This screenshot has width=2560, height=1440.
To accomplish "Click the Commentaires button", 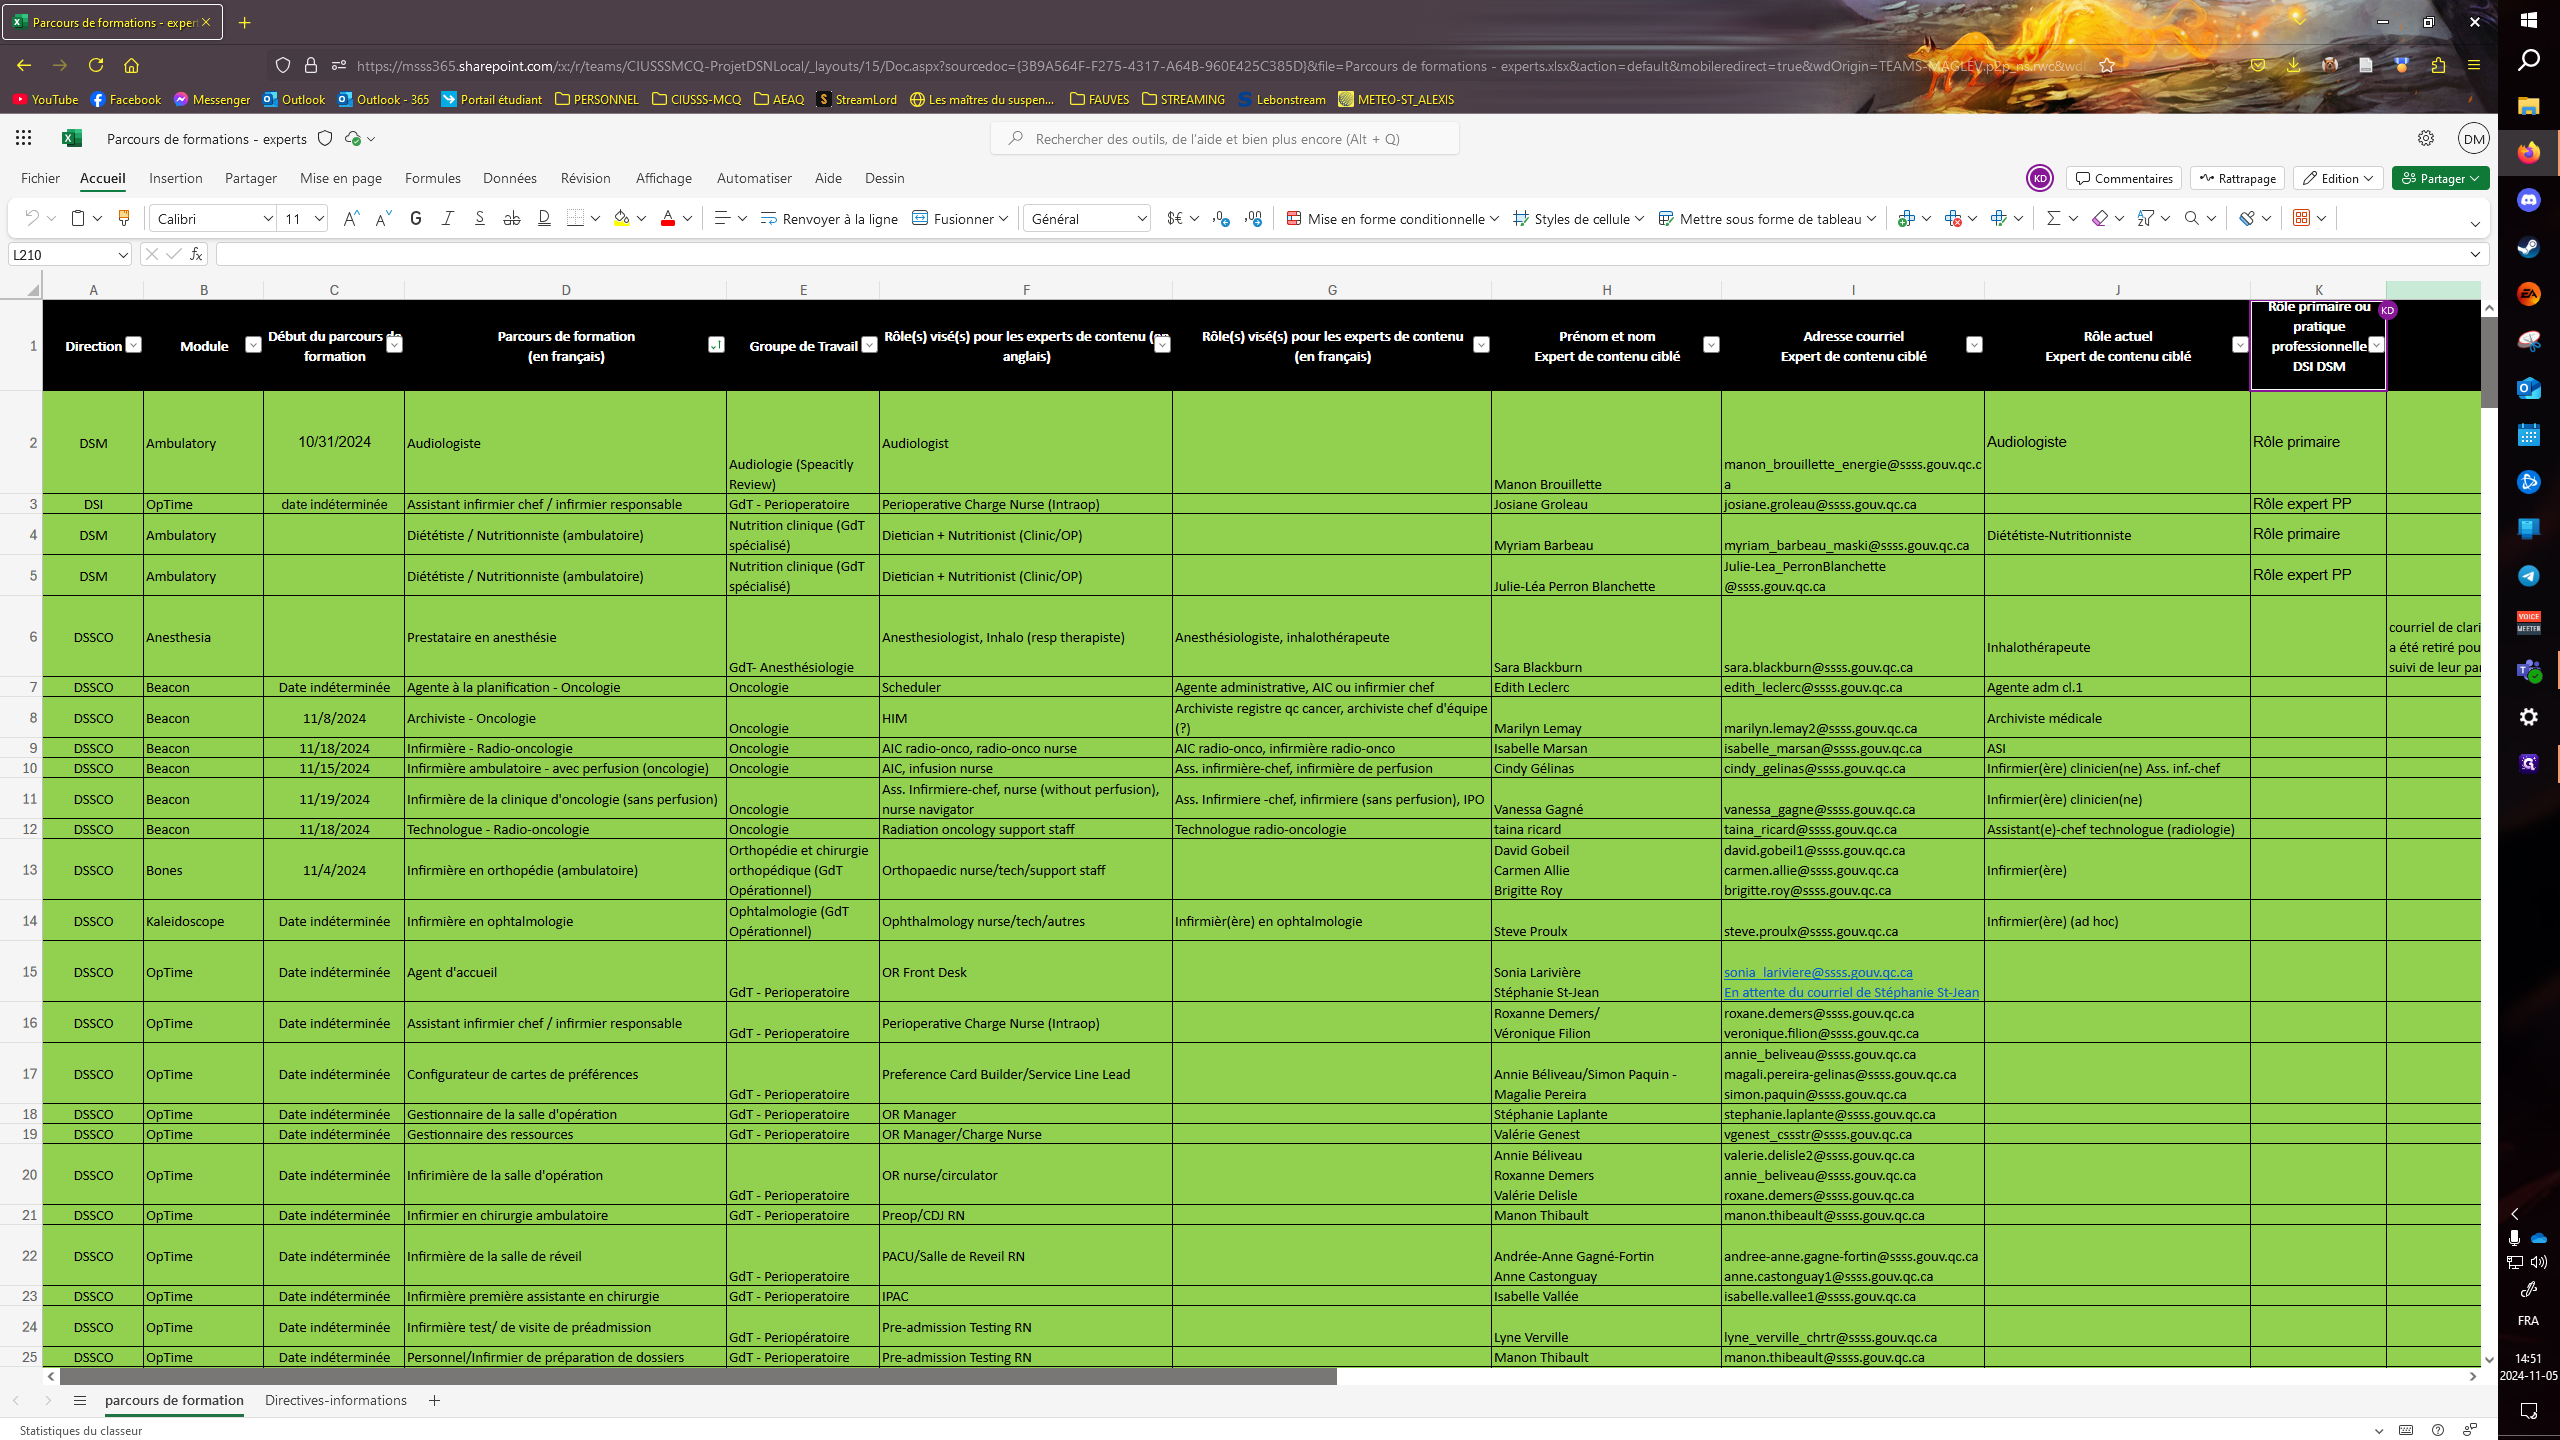I will [2124, 178].
